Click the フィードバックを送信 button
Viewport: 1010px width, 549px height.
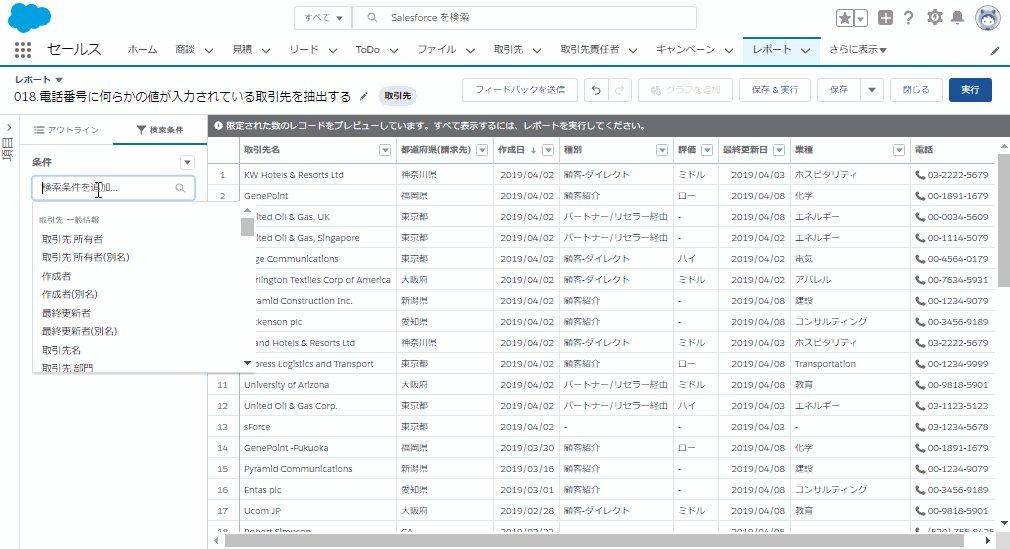coord(520,90)
